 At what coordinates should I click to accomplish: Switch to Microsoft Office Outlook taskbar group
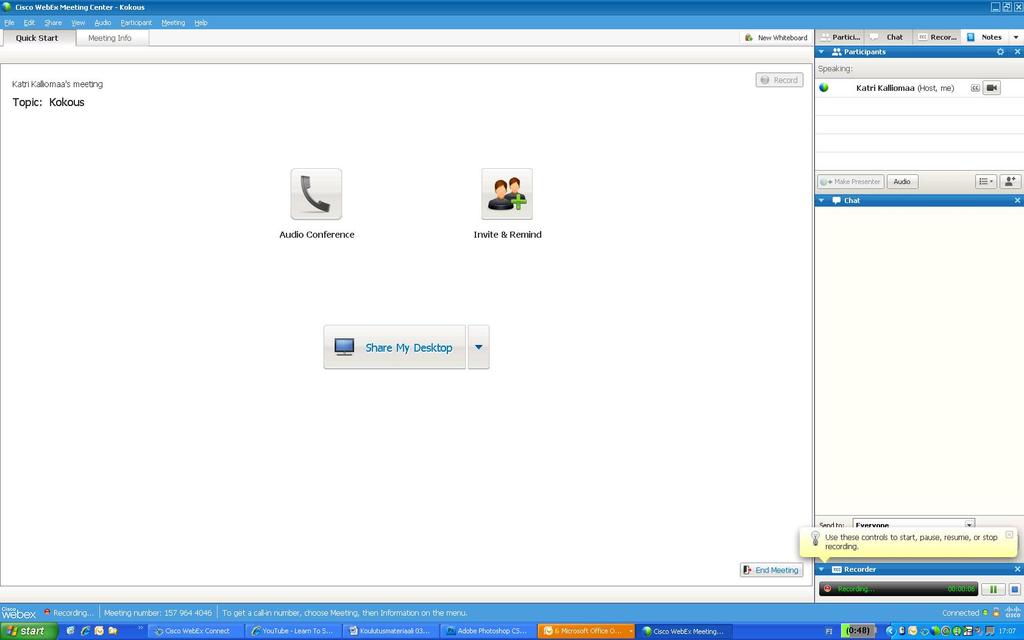586,631
